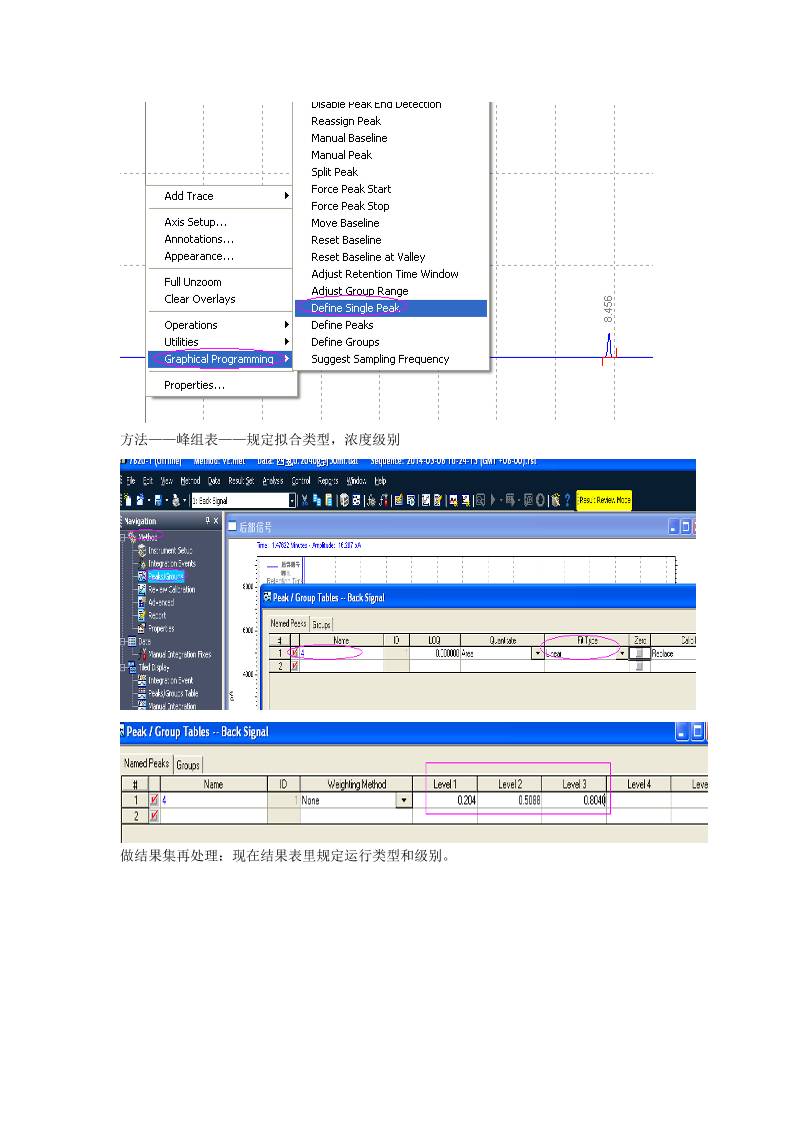This screenshot has height=1122, width=793.
Task: Open Review Calibration tree item
Action: 171,589
